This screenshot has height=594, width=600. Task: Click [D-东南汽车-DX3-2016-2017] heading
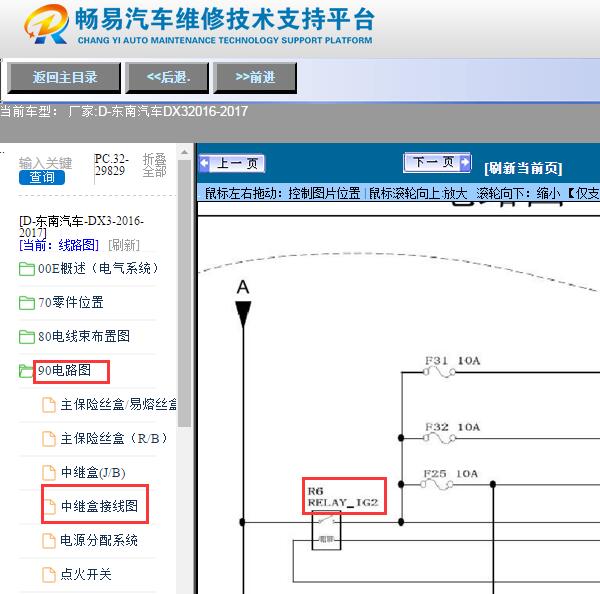pos(82,227)
